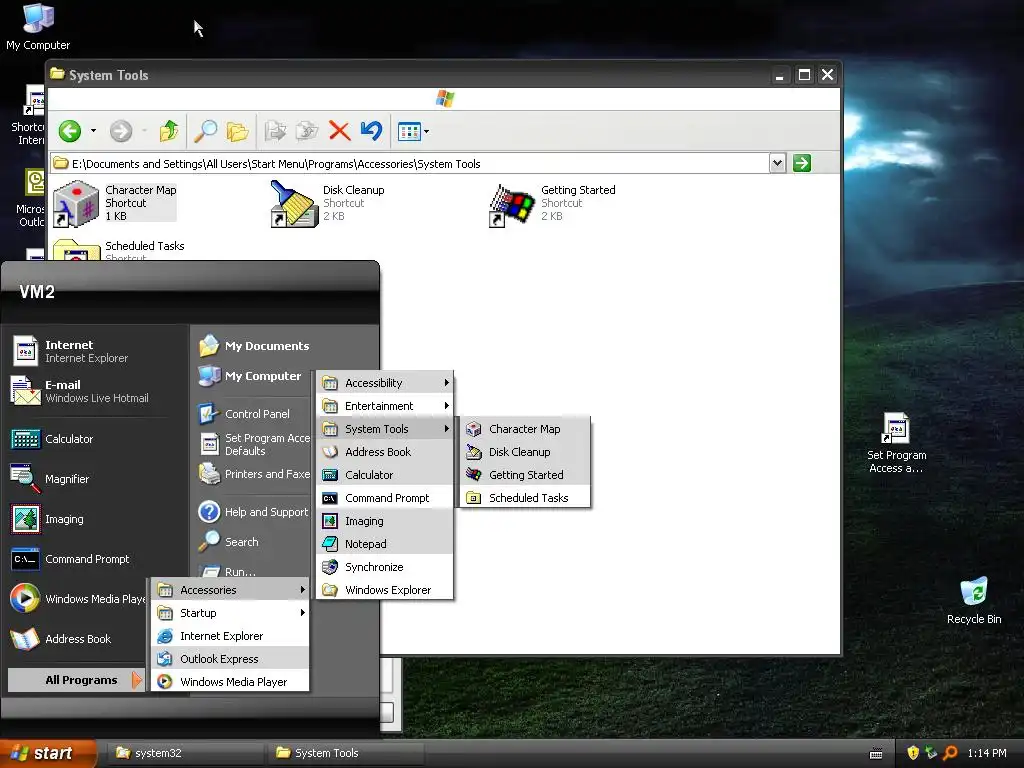
Task: Choose Character Map in System Tools submenu
Action: click(526, 428)
